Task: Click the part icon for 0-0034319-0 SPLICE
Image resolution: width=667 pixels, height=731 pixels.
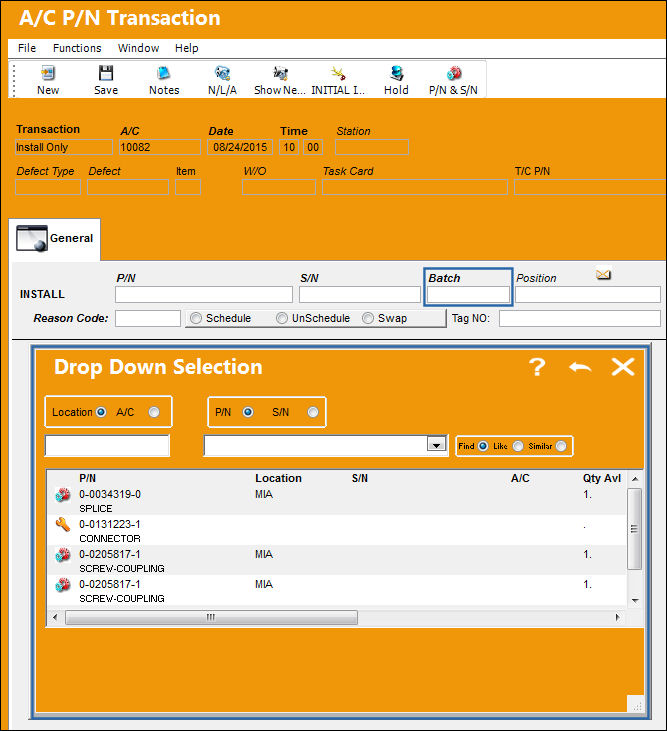Action: pyautogui.click(x=62, y=495)
